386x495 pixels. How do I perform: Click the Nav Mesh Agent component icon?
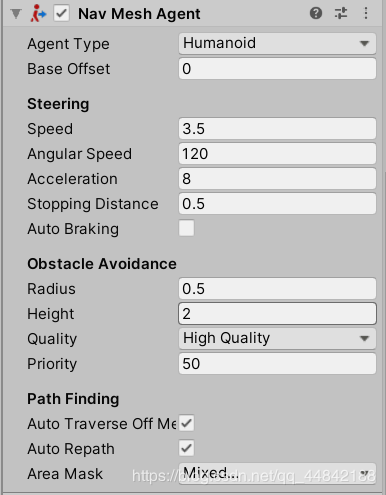[38, 14]
